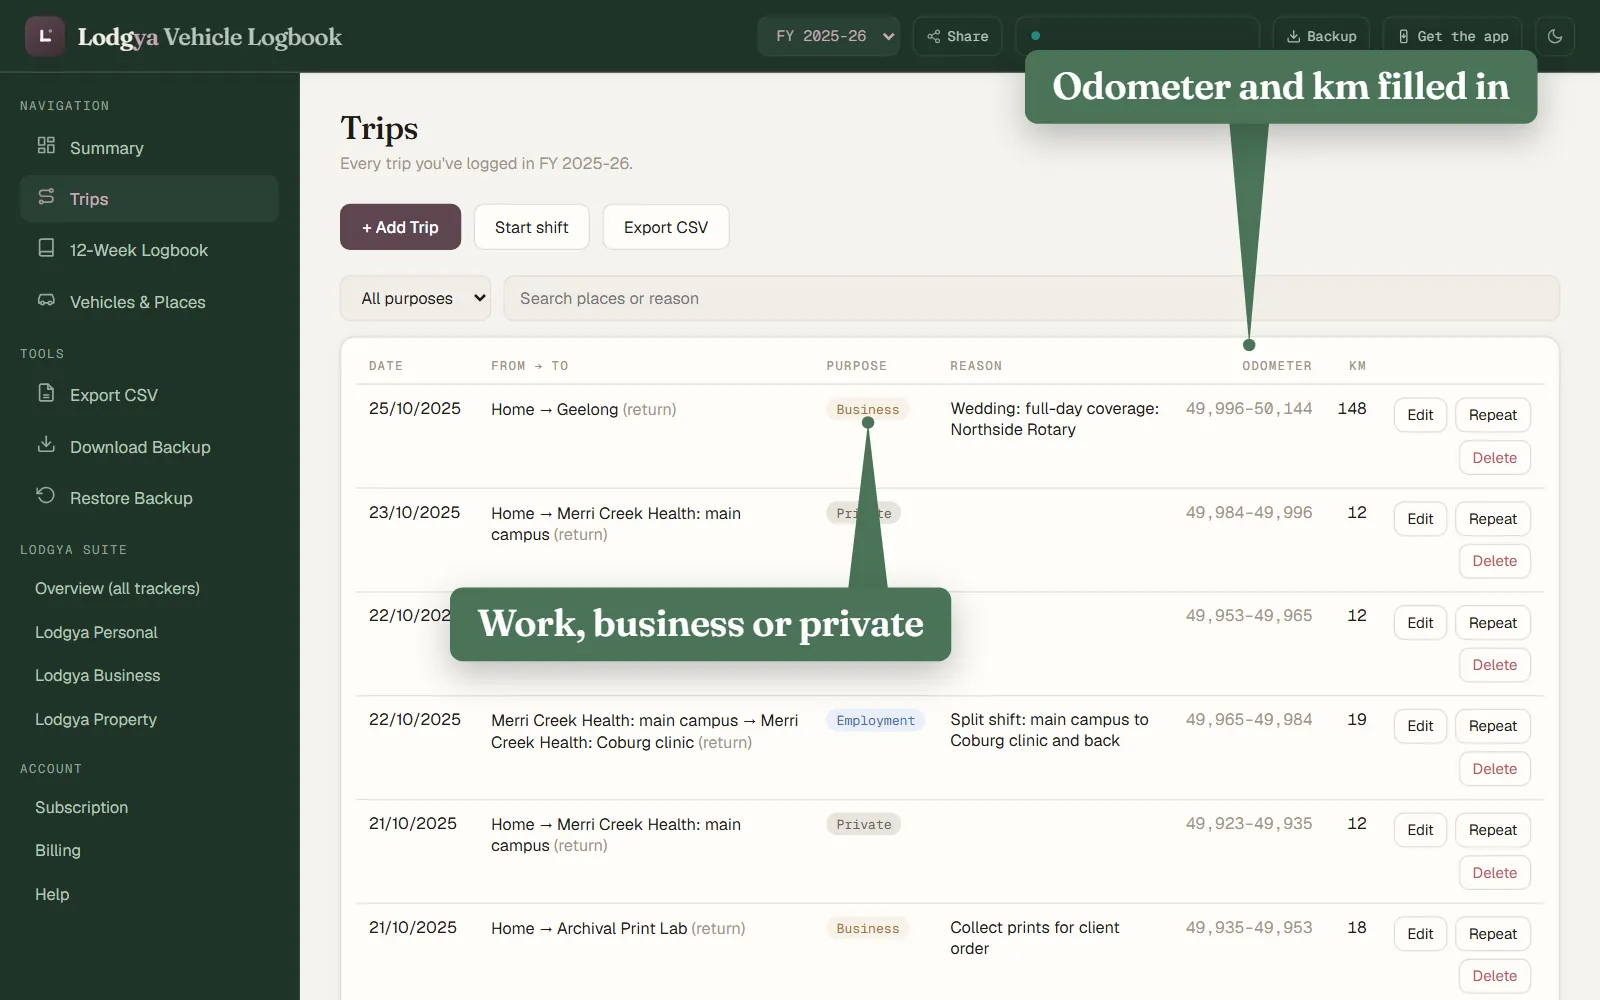Click the Start shift button
Image resolution: width=1600 pixels, height=1000 pixels.
(531, 227)
